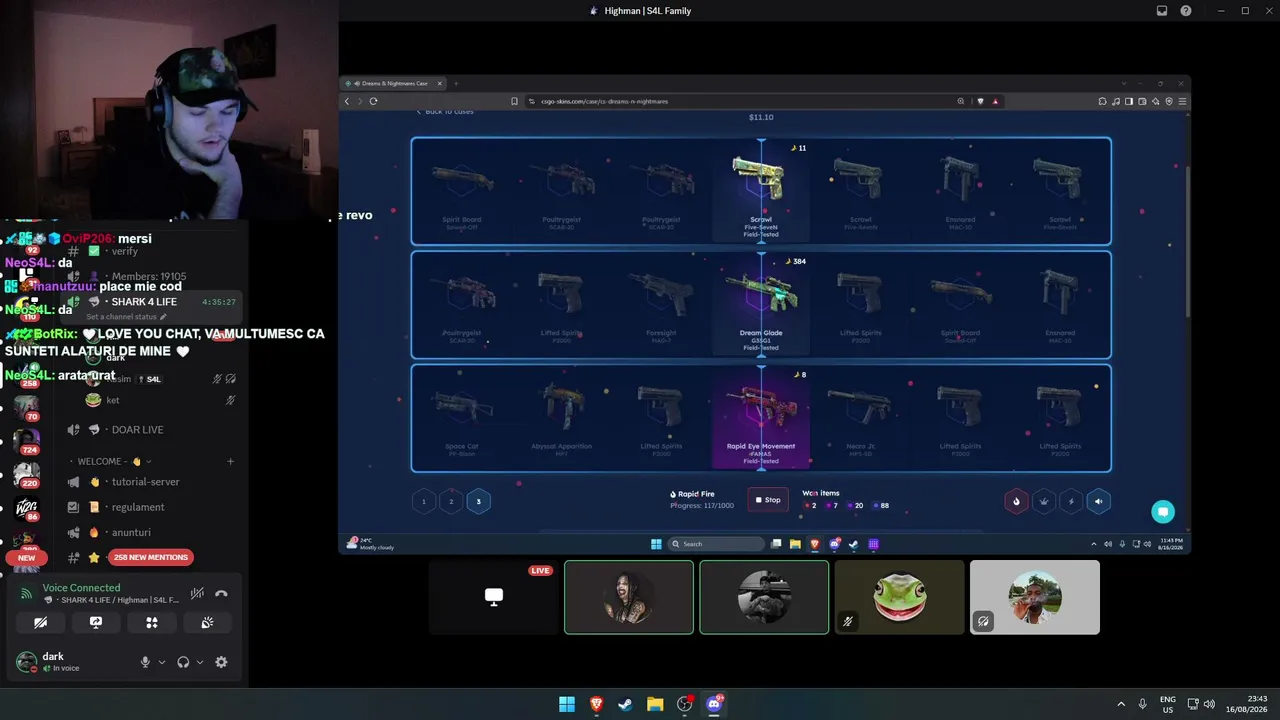Open Discord activities launcher
The width and height of the screenshot is (1280, 720).
click(152, 622)
